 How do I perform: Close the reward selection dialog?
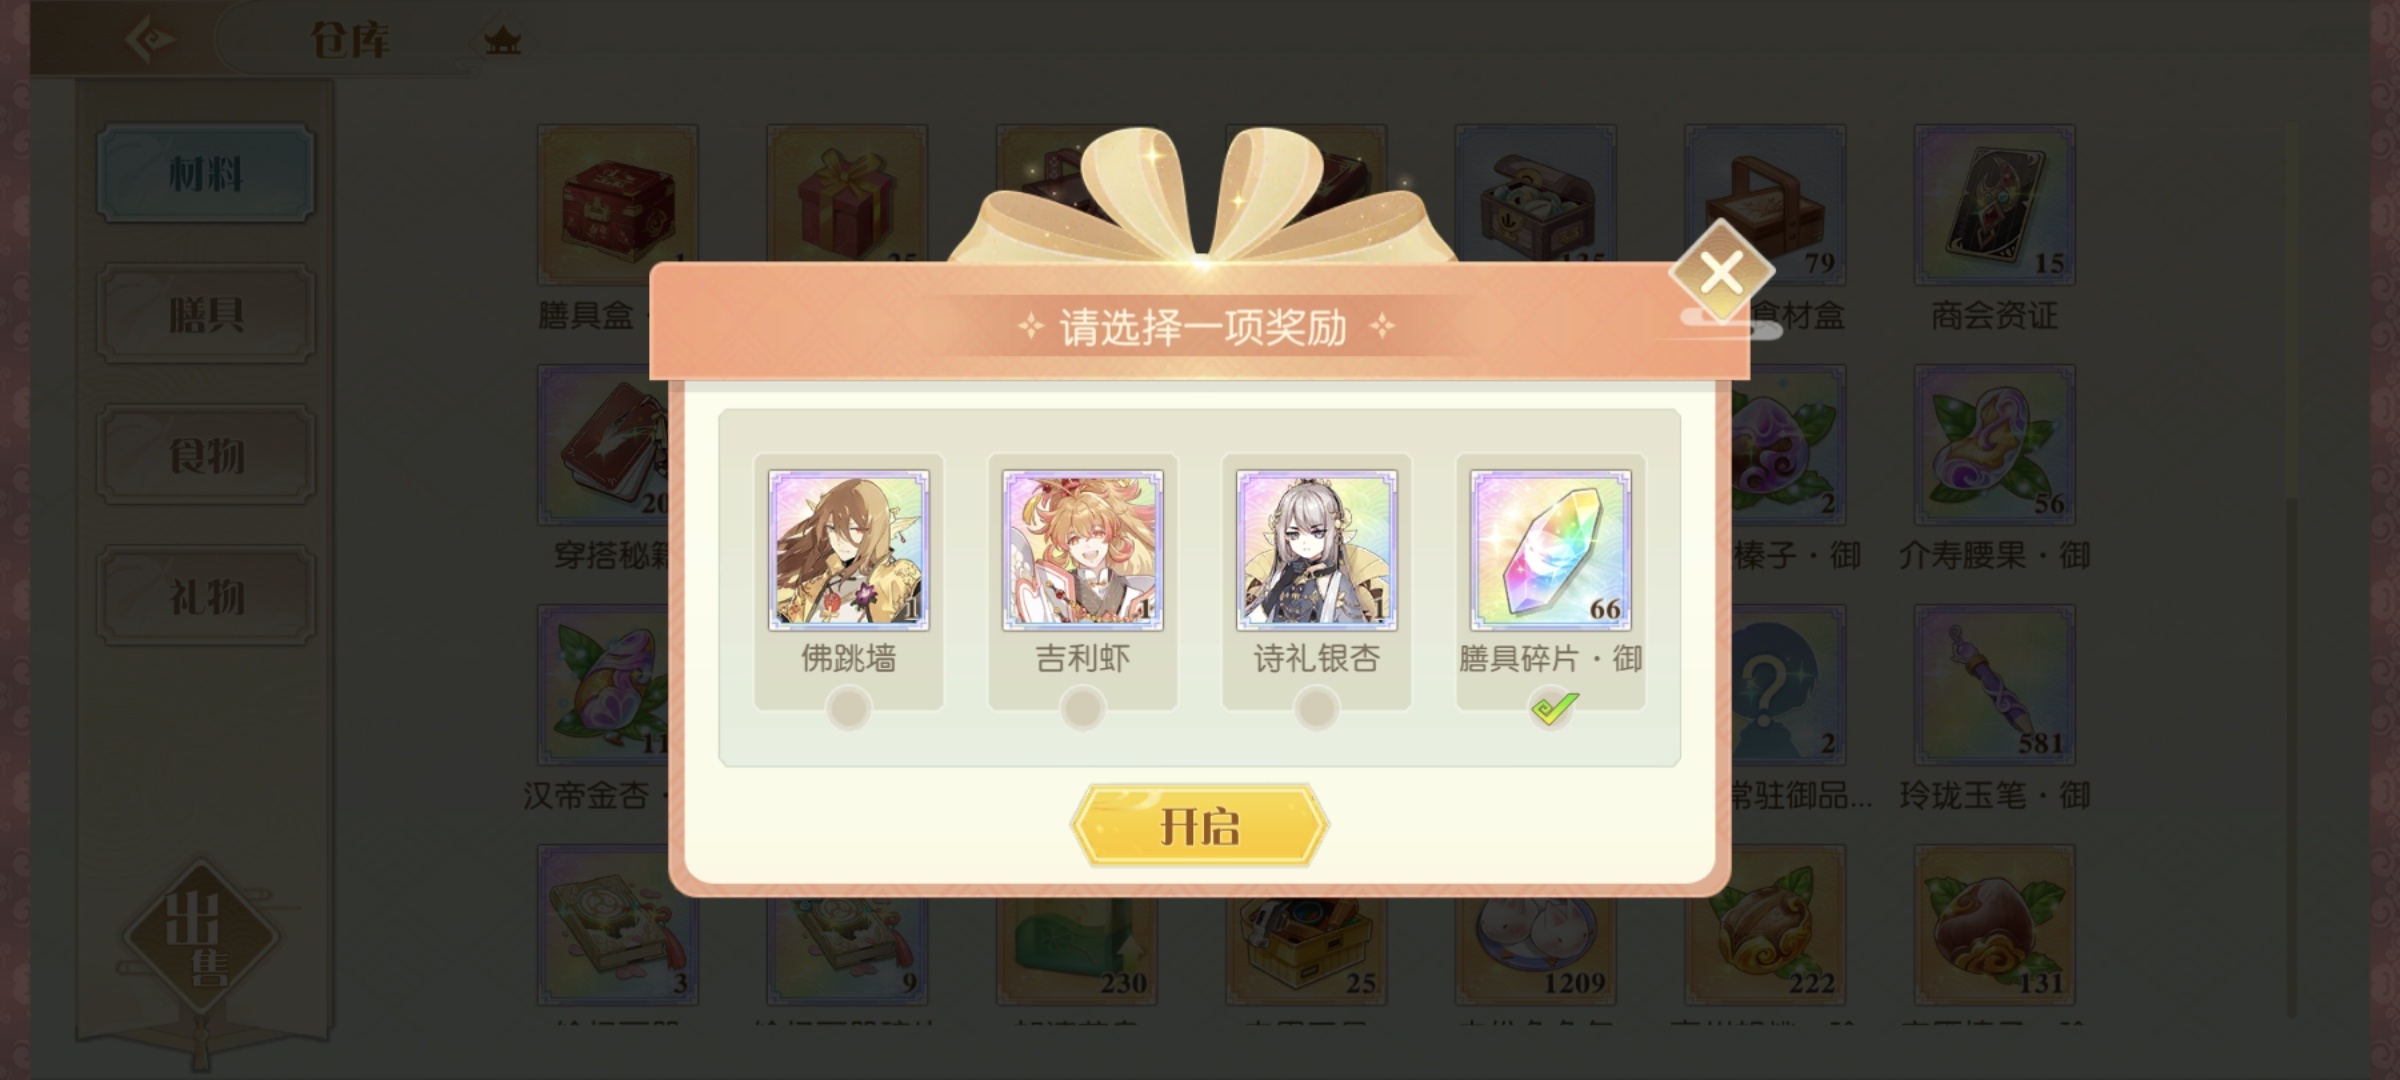[1720, 272]
